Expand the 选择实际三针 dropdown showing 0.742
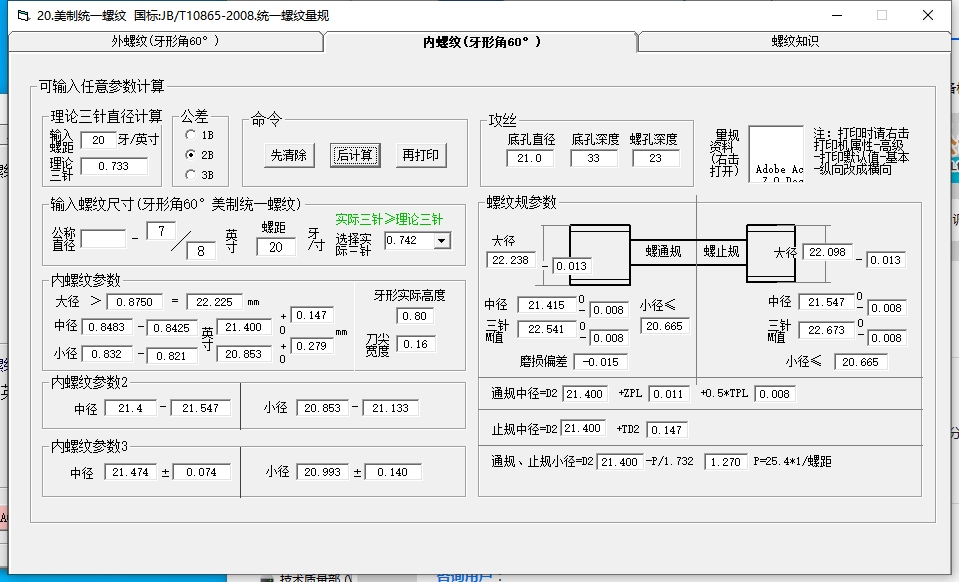This screenshot has height=582, width=959. click(441, 241)
